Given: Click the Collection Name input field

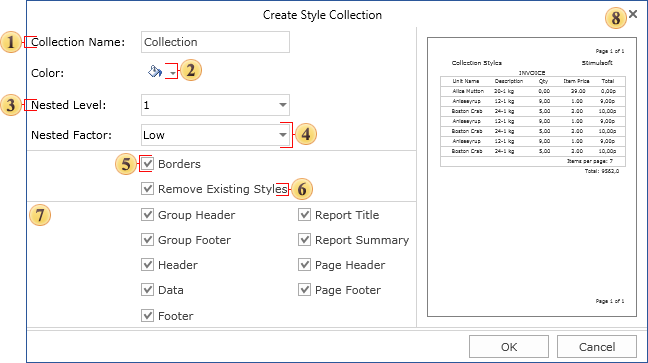Looking at the screenshot, I should point(215,42).
